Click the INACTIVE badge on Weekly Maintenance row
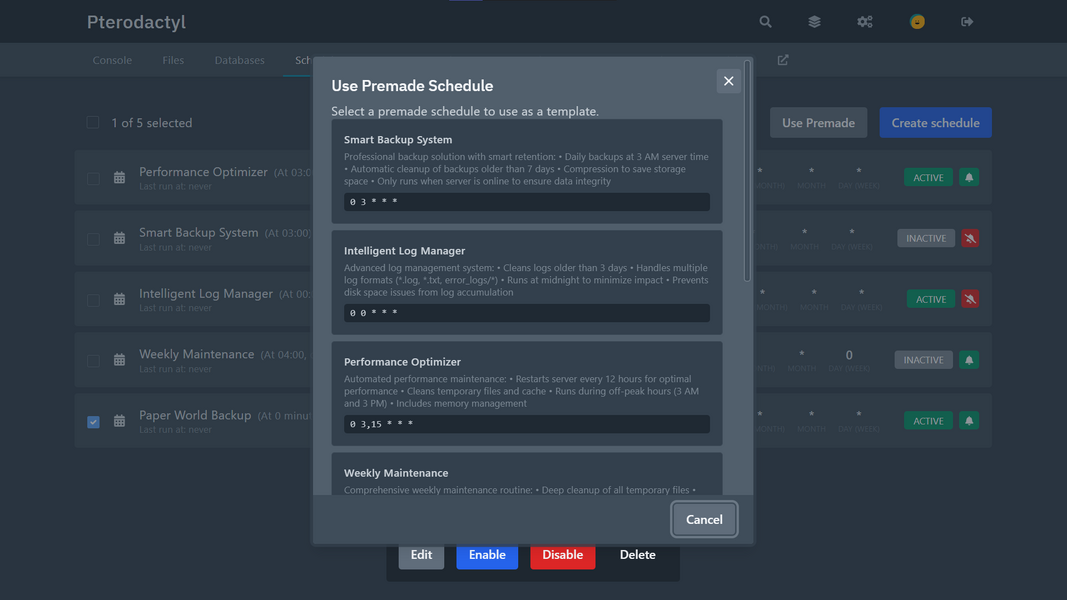The width and height of the screenshot is (1067, 600). [x=923, y=360]
